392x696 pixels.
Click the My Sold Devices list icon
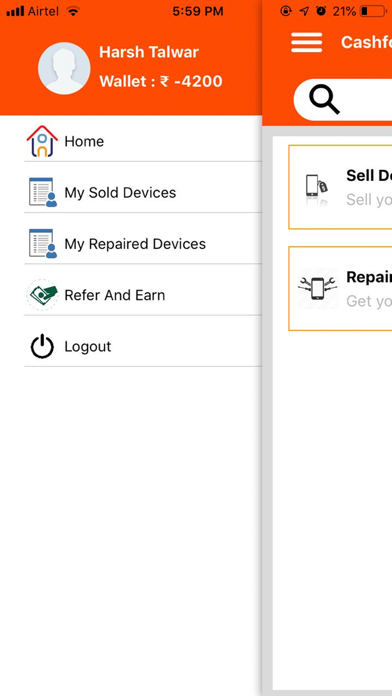point(43,192)
